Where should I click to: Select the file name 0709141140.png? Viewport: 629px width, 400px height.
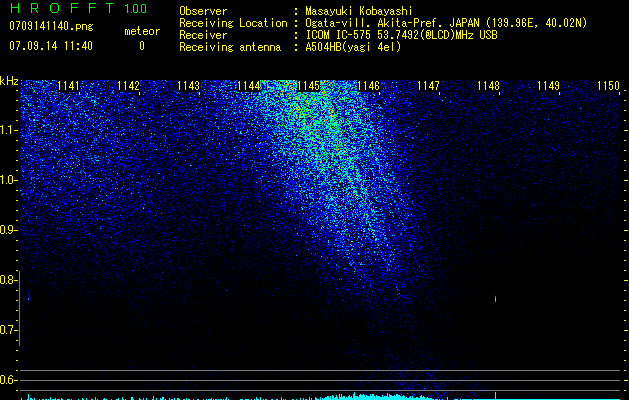51,27
